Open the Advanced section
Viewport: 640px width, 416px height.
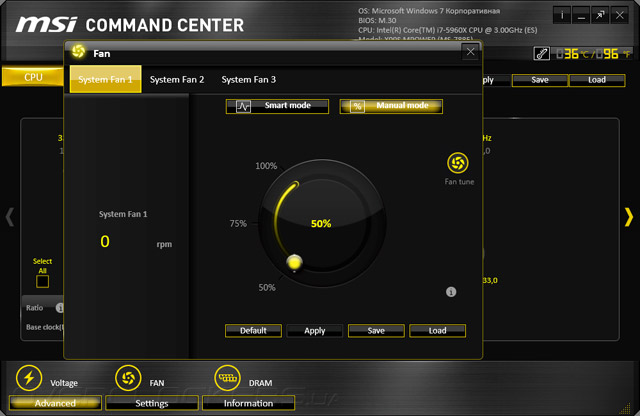pyautogui.click(x=55, y=403)
